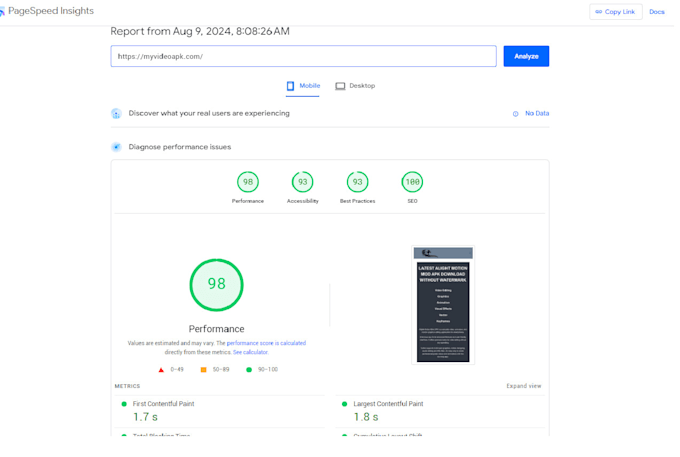The image size is (680, 457).
Task: Click the Report from Aug 9, 2024 heading
Action: coord(200,31)
